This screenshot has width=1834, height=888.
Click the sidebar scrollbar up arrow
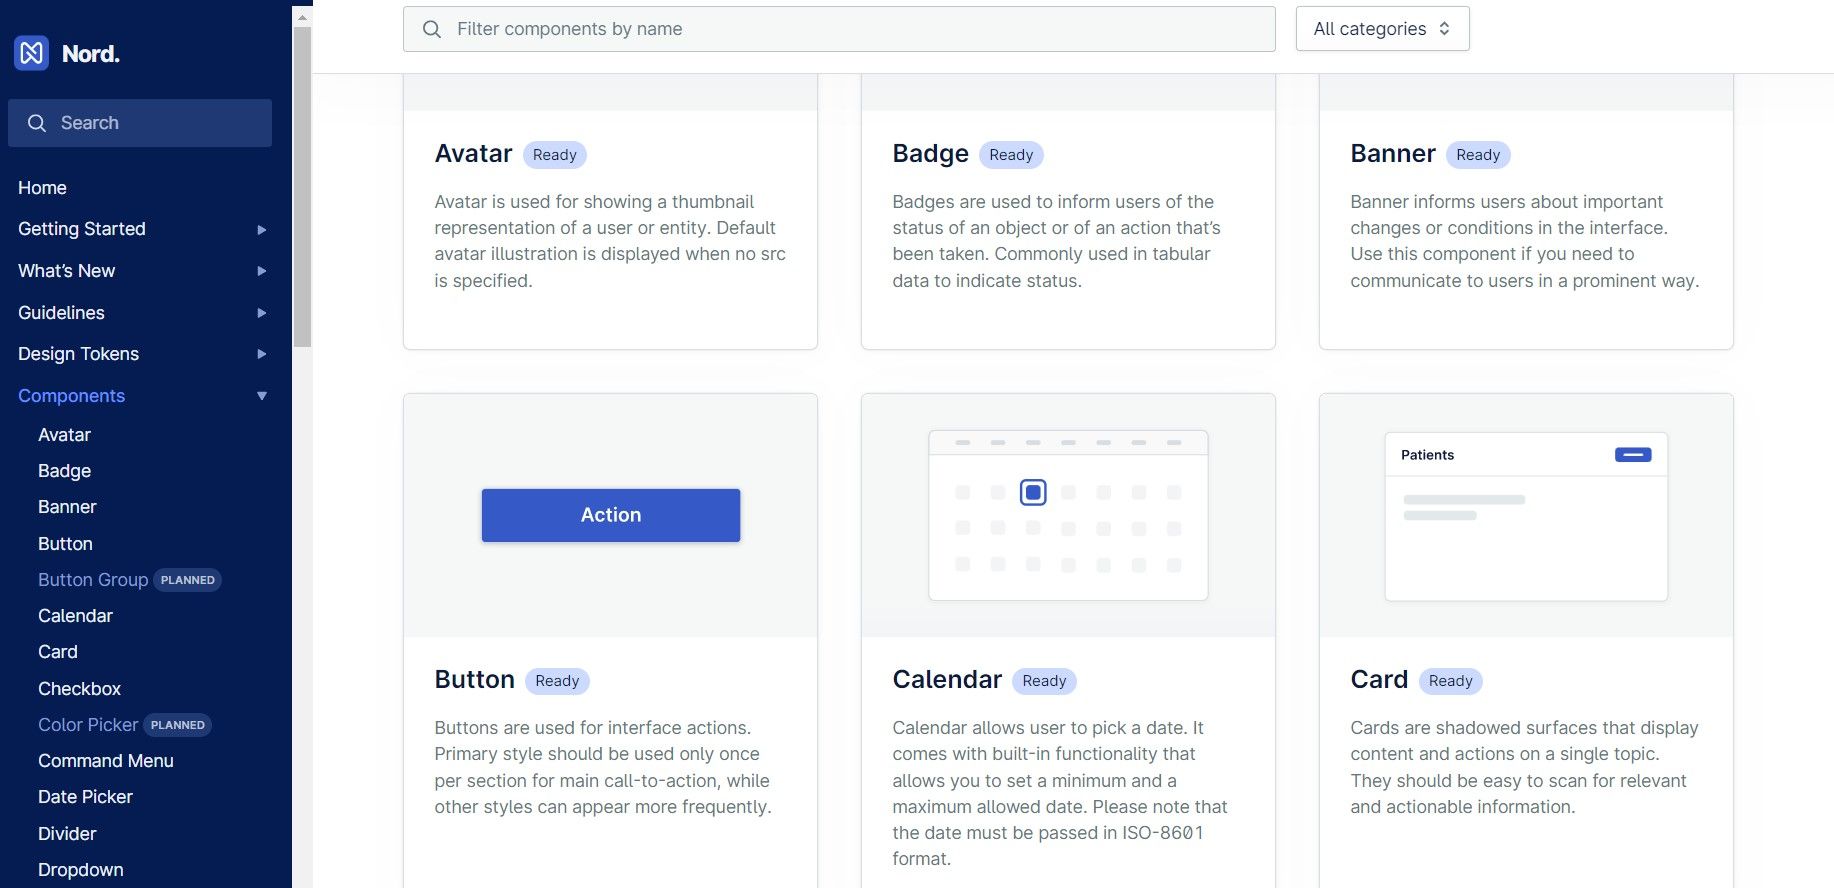302,17
